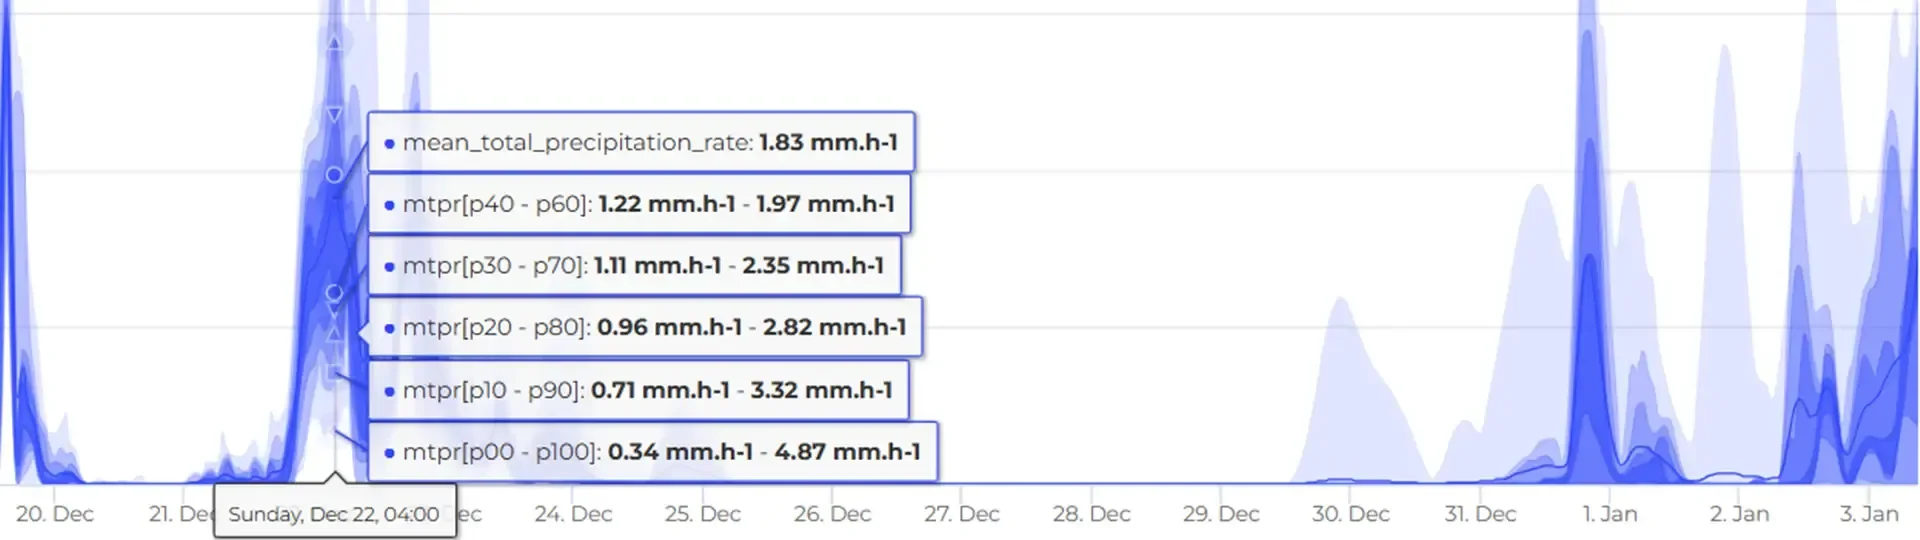Select the 24. Dec axis label
The width and height of the screenshot is (1920, 540).
(x=573, y=514)
